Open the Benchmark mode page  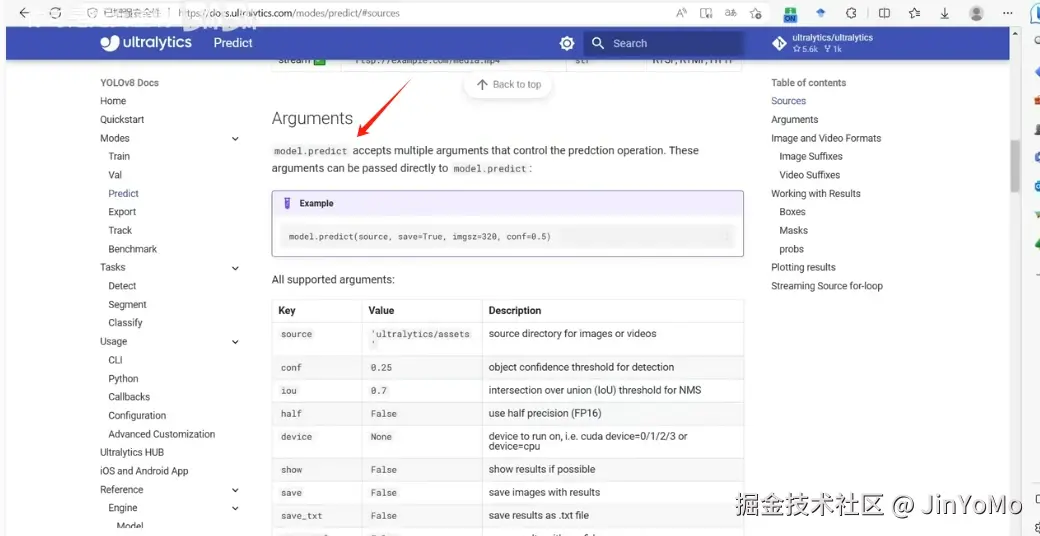click(133, 249)
